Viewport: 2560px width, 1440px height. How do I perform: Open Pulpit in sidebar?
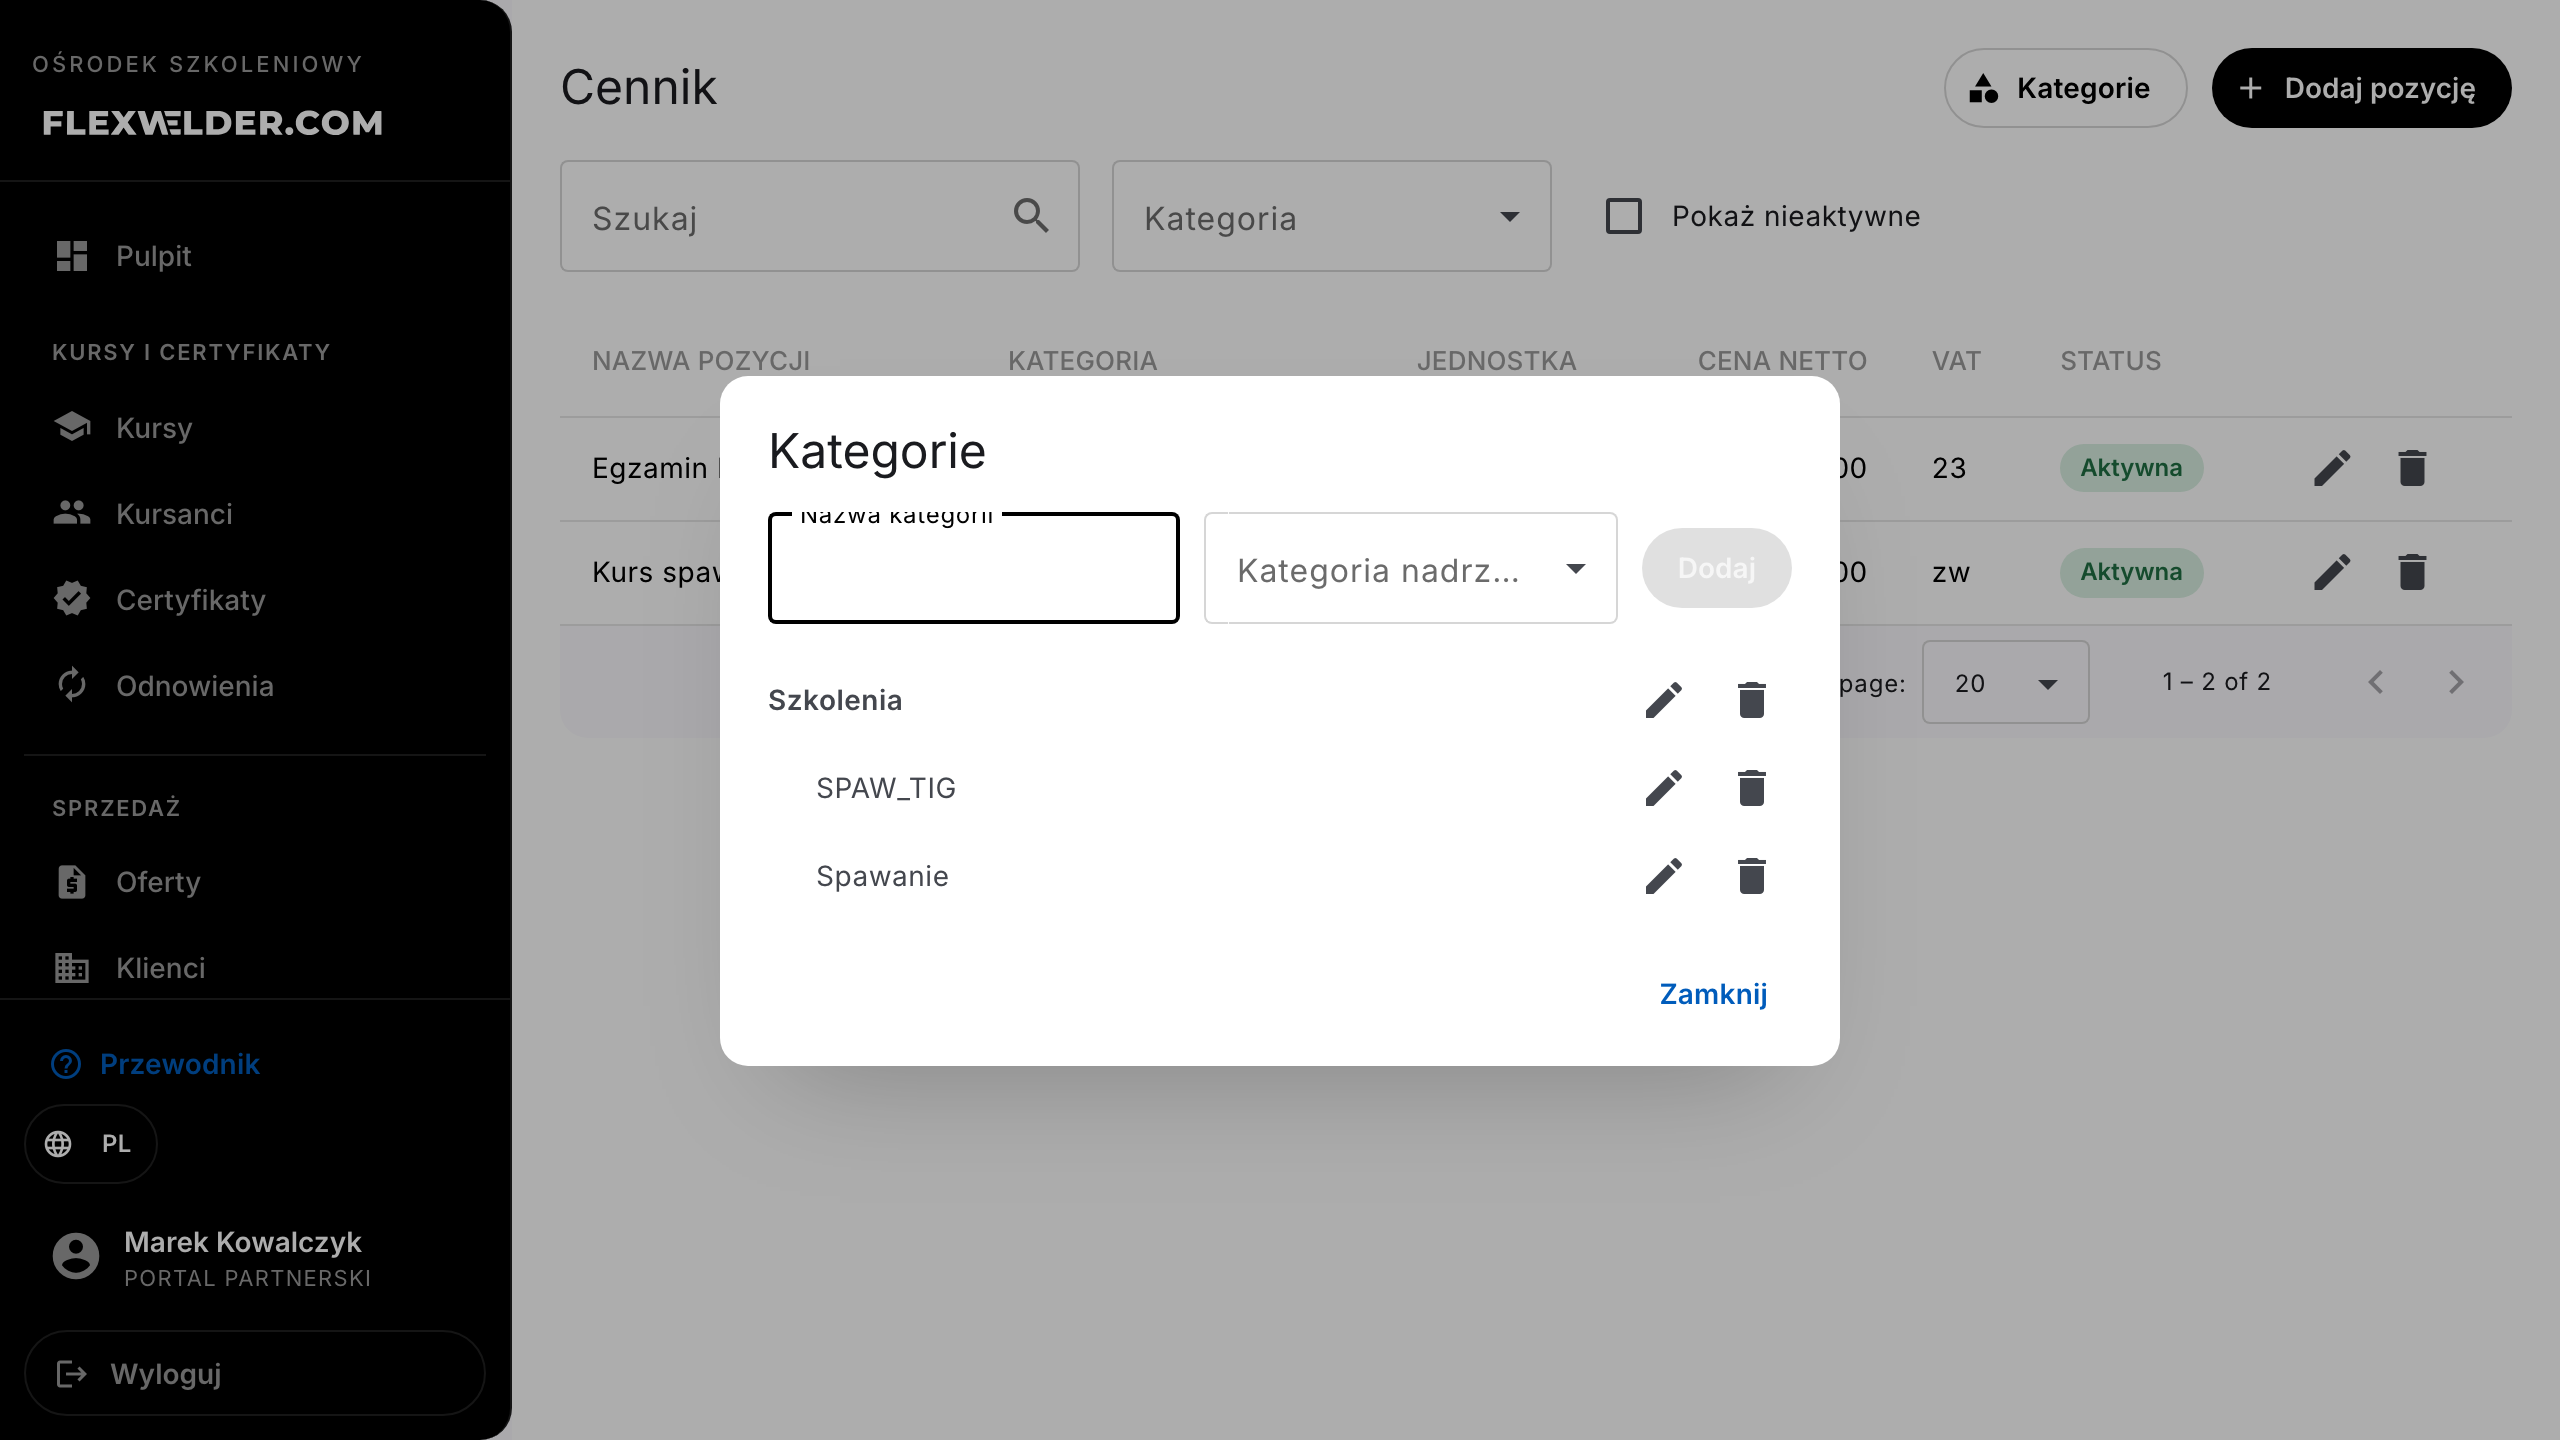click(x=255, y=256)
